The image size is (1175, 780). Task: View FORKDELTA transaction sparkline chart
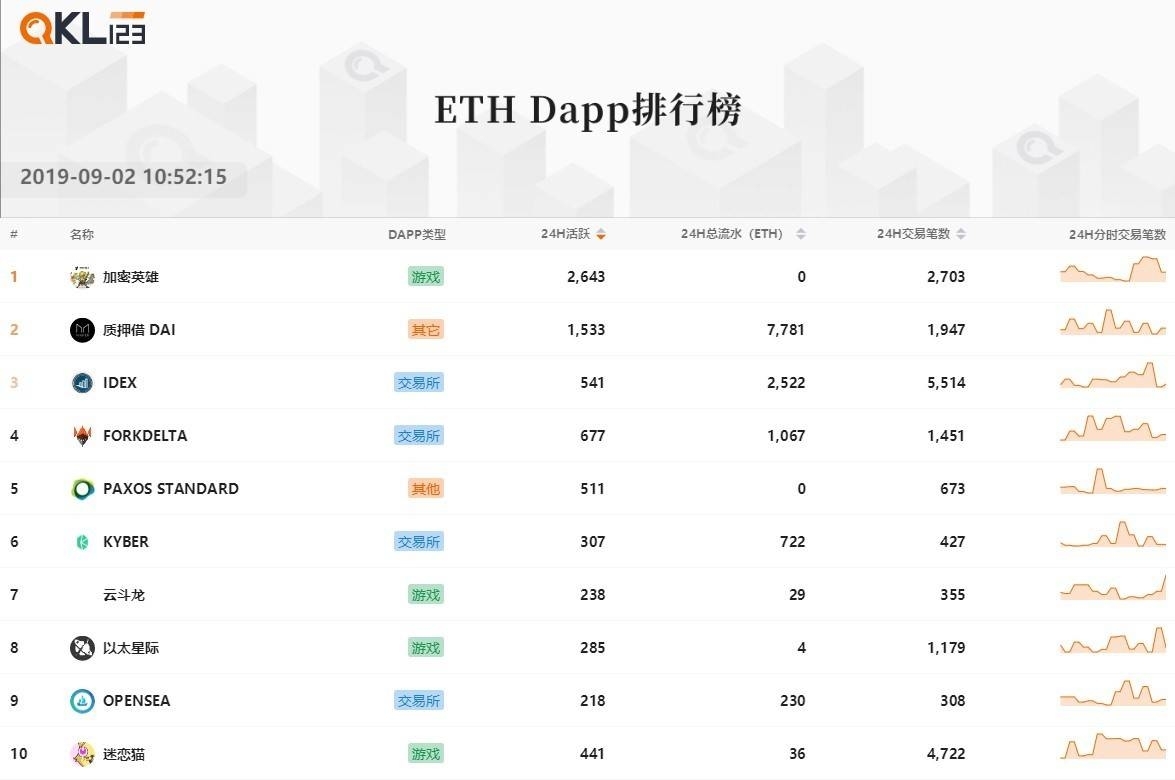click(x=1113, y=428)
